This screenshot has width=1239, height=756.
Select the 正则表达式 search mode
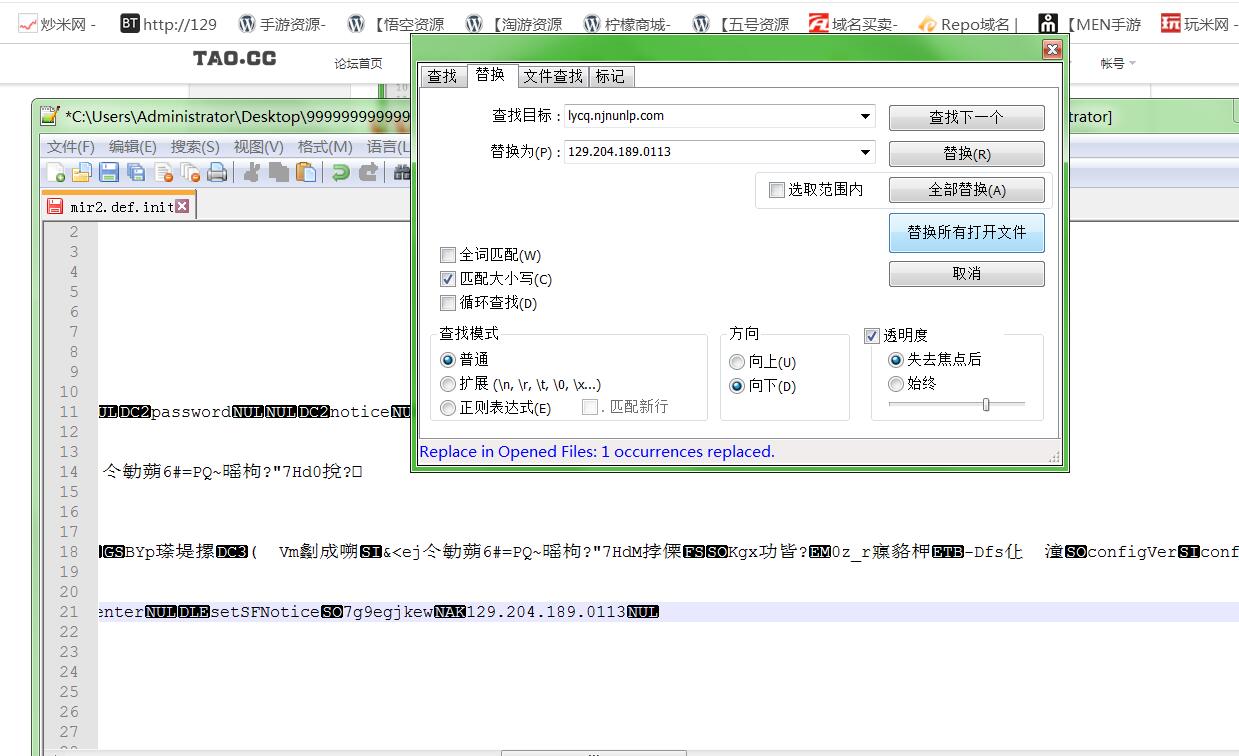(x=448, y=407)
